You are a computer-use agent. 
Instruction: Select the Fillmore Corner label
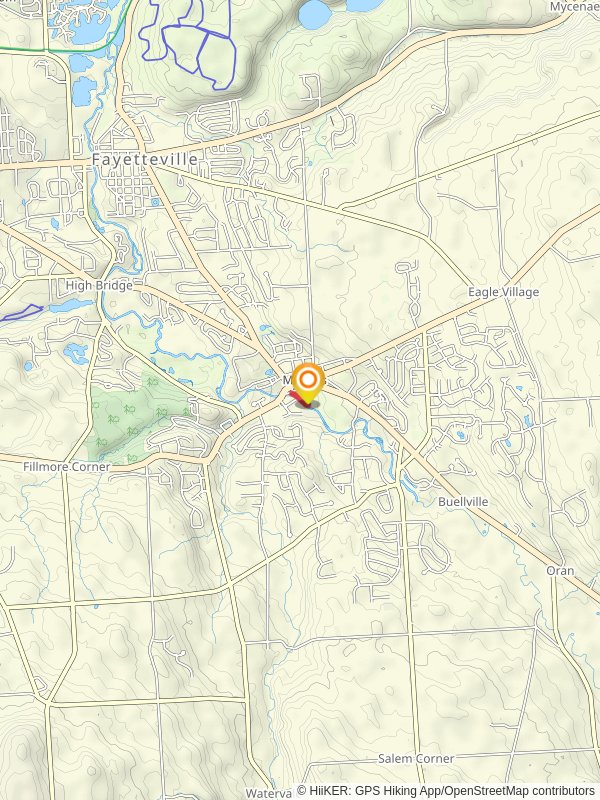(67, 467)
